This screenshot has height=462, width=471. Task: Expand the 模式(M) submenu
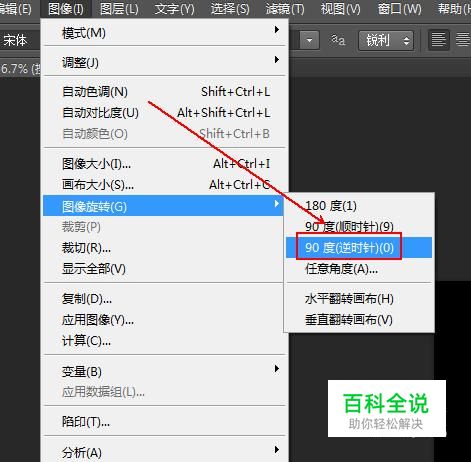(x=165, y=33)
